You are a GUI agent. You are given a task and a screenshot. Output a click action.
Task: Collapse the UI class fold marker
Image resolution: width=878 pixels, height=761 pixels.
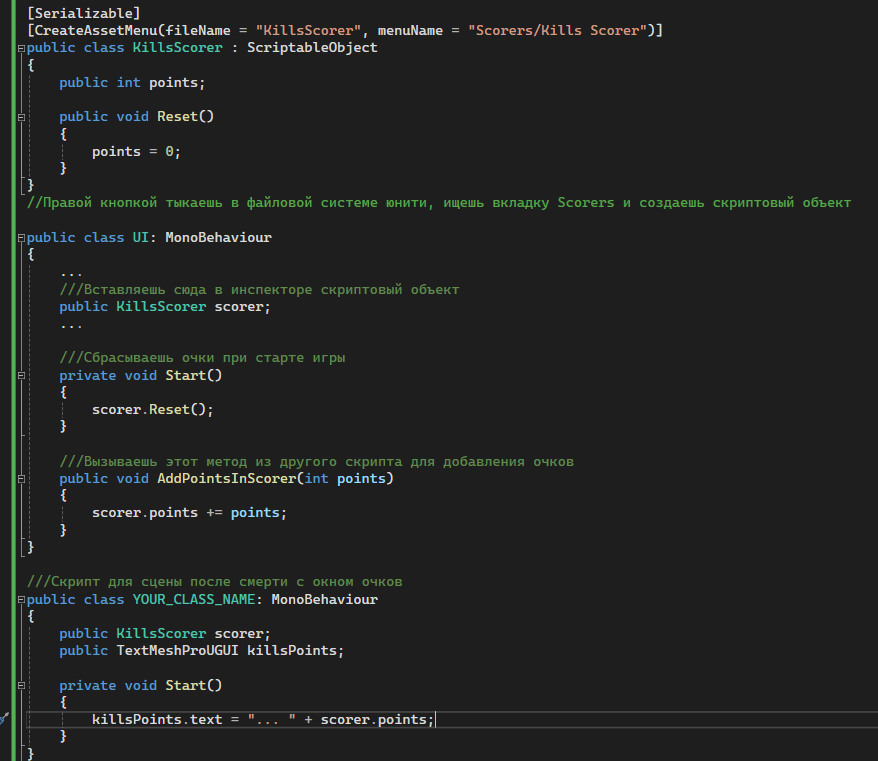click(21, 238)
